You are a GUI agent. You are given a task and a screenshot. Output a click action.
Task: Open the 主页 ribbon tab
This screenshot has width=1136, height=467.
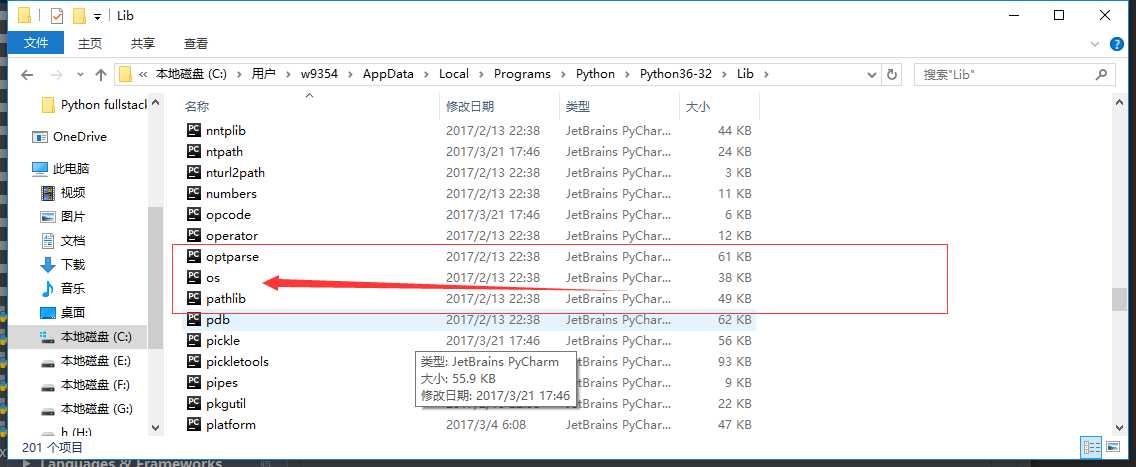tap(91, 43)
